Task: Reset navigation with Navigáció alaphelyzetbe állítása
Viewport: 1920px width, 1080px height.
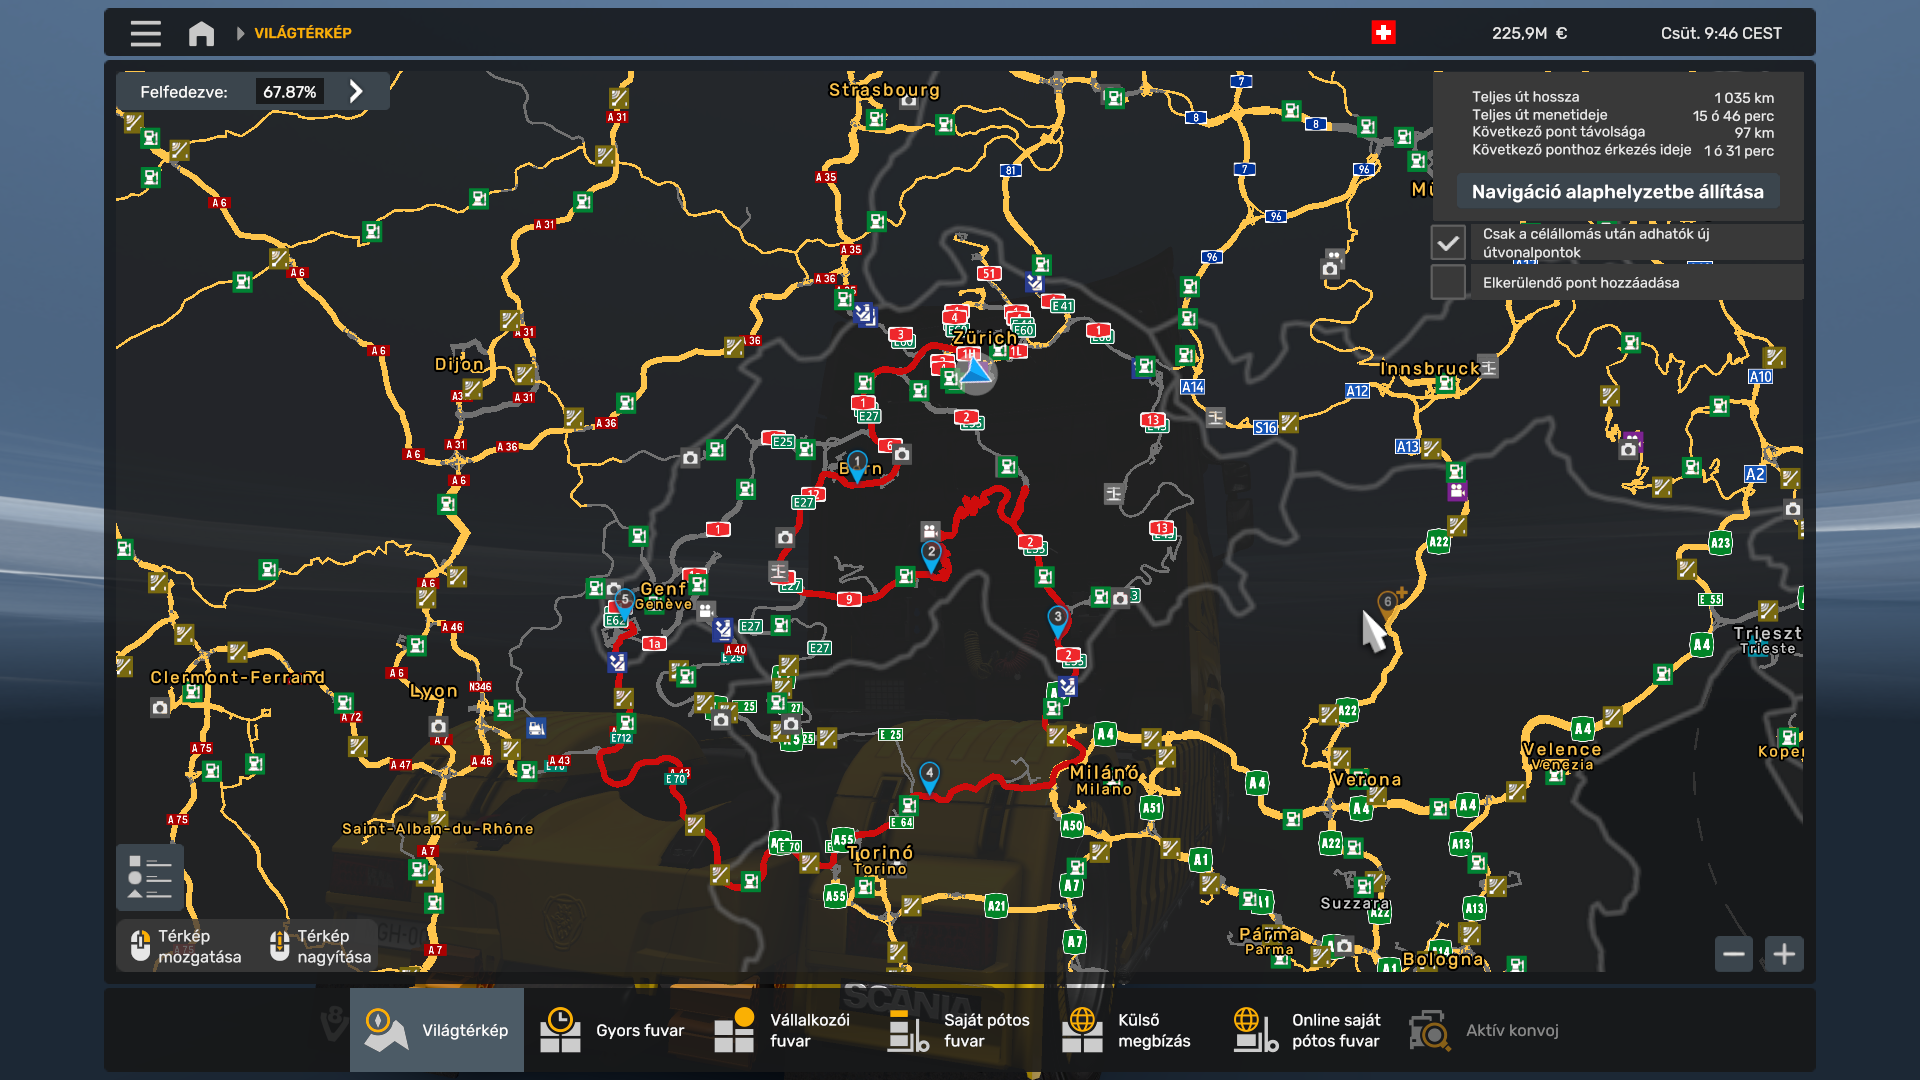Action: click(1617, 191)
